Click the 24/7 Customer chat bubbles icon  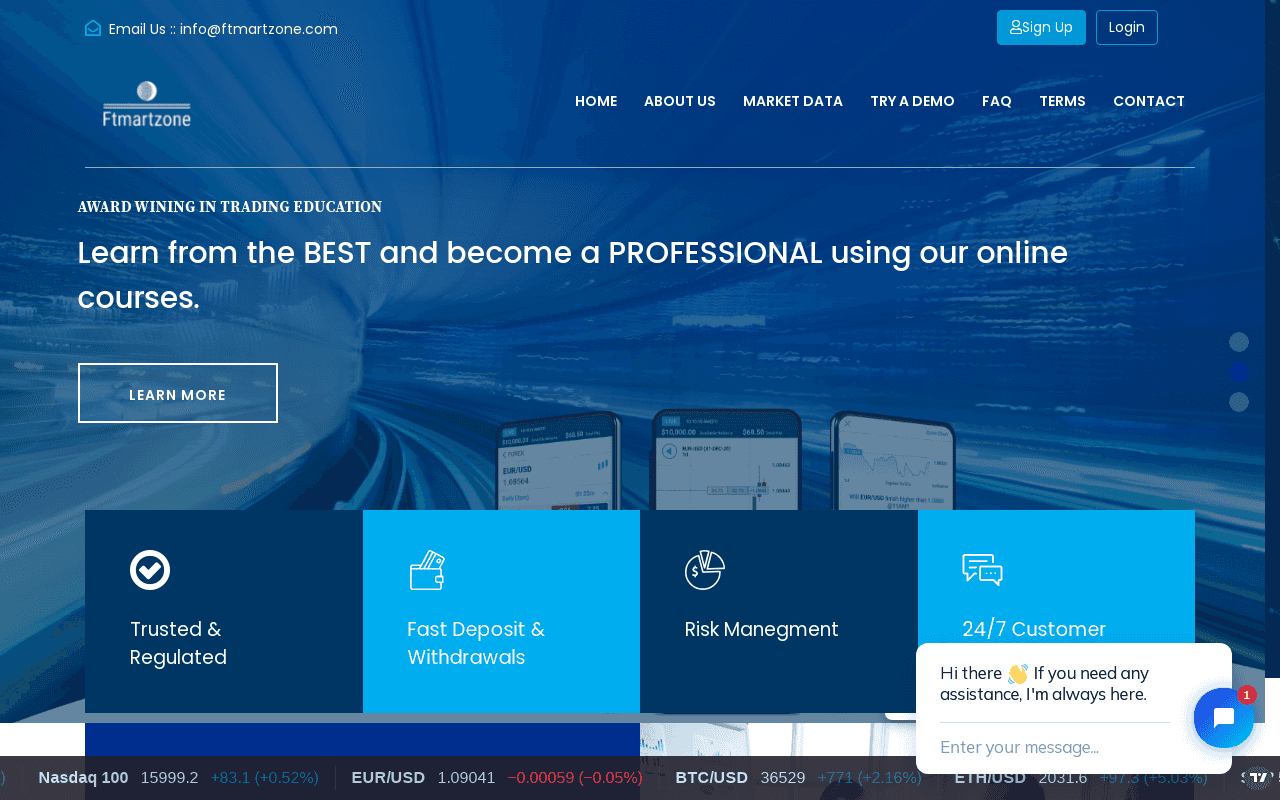[982, 570]
